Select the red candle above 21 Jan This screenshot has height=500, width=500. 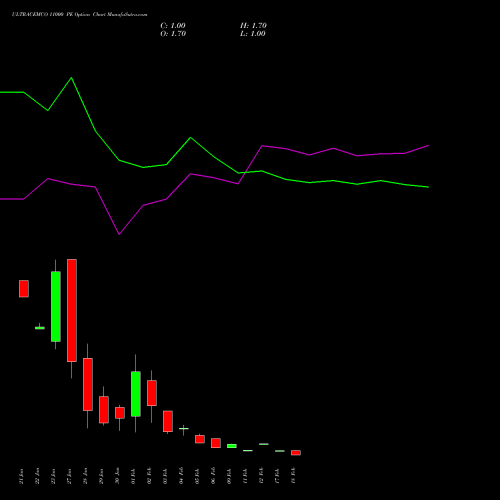coord(24,289)
